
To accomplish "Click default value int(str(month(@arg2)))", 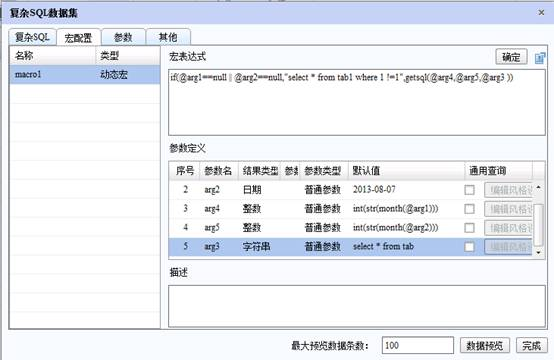I will click(x=395, y=228).
